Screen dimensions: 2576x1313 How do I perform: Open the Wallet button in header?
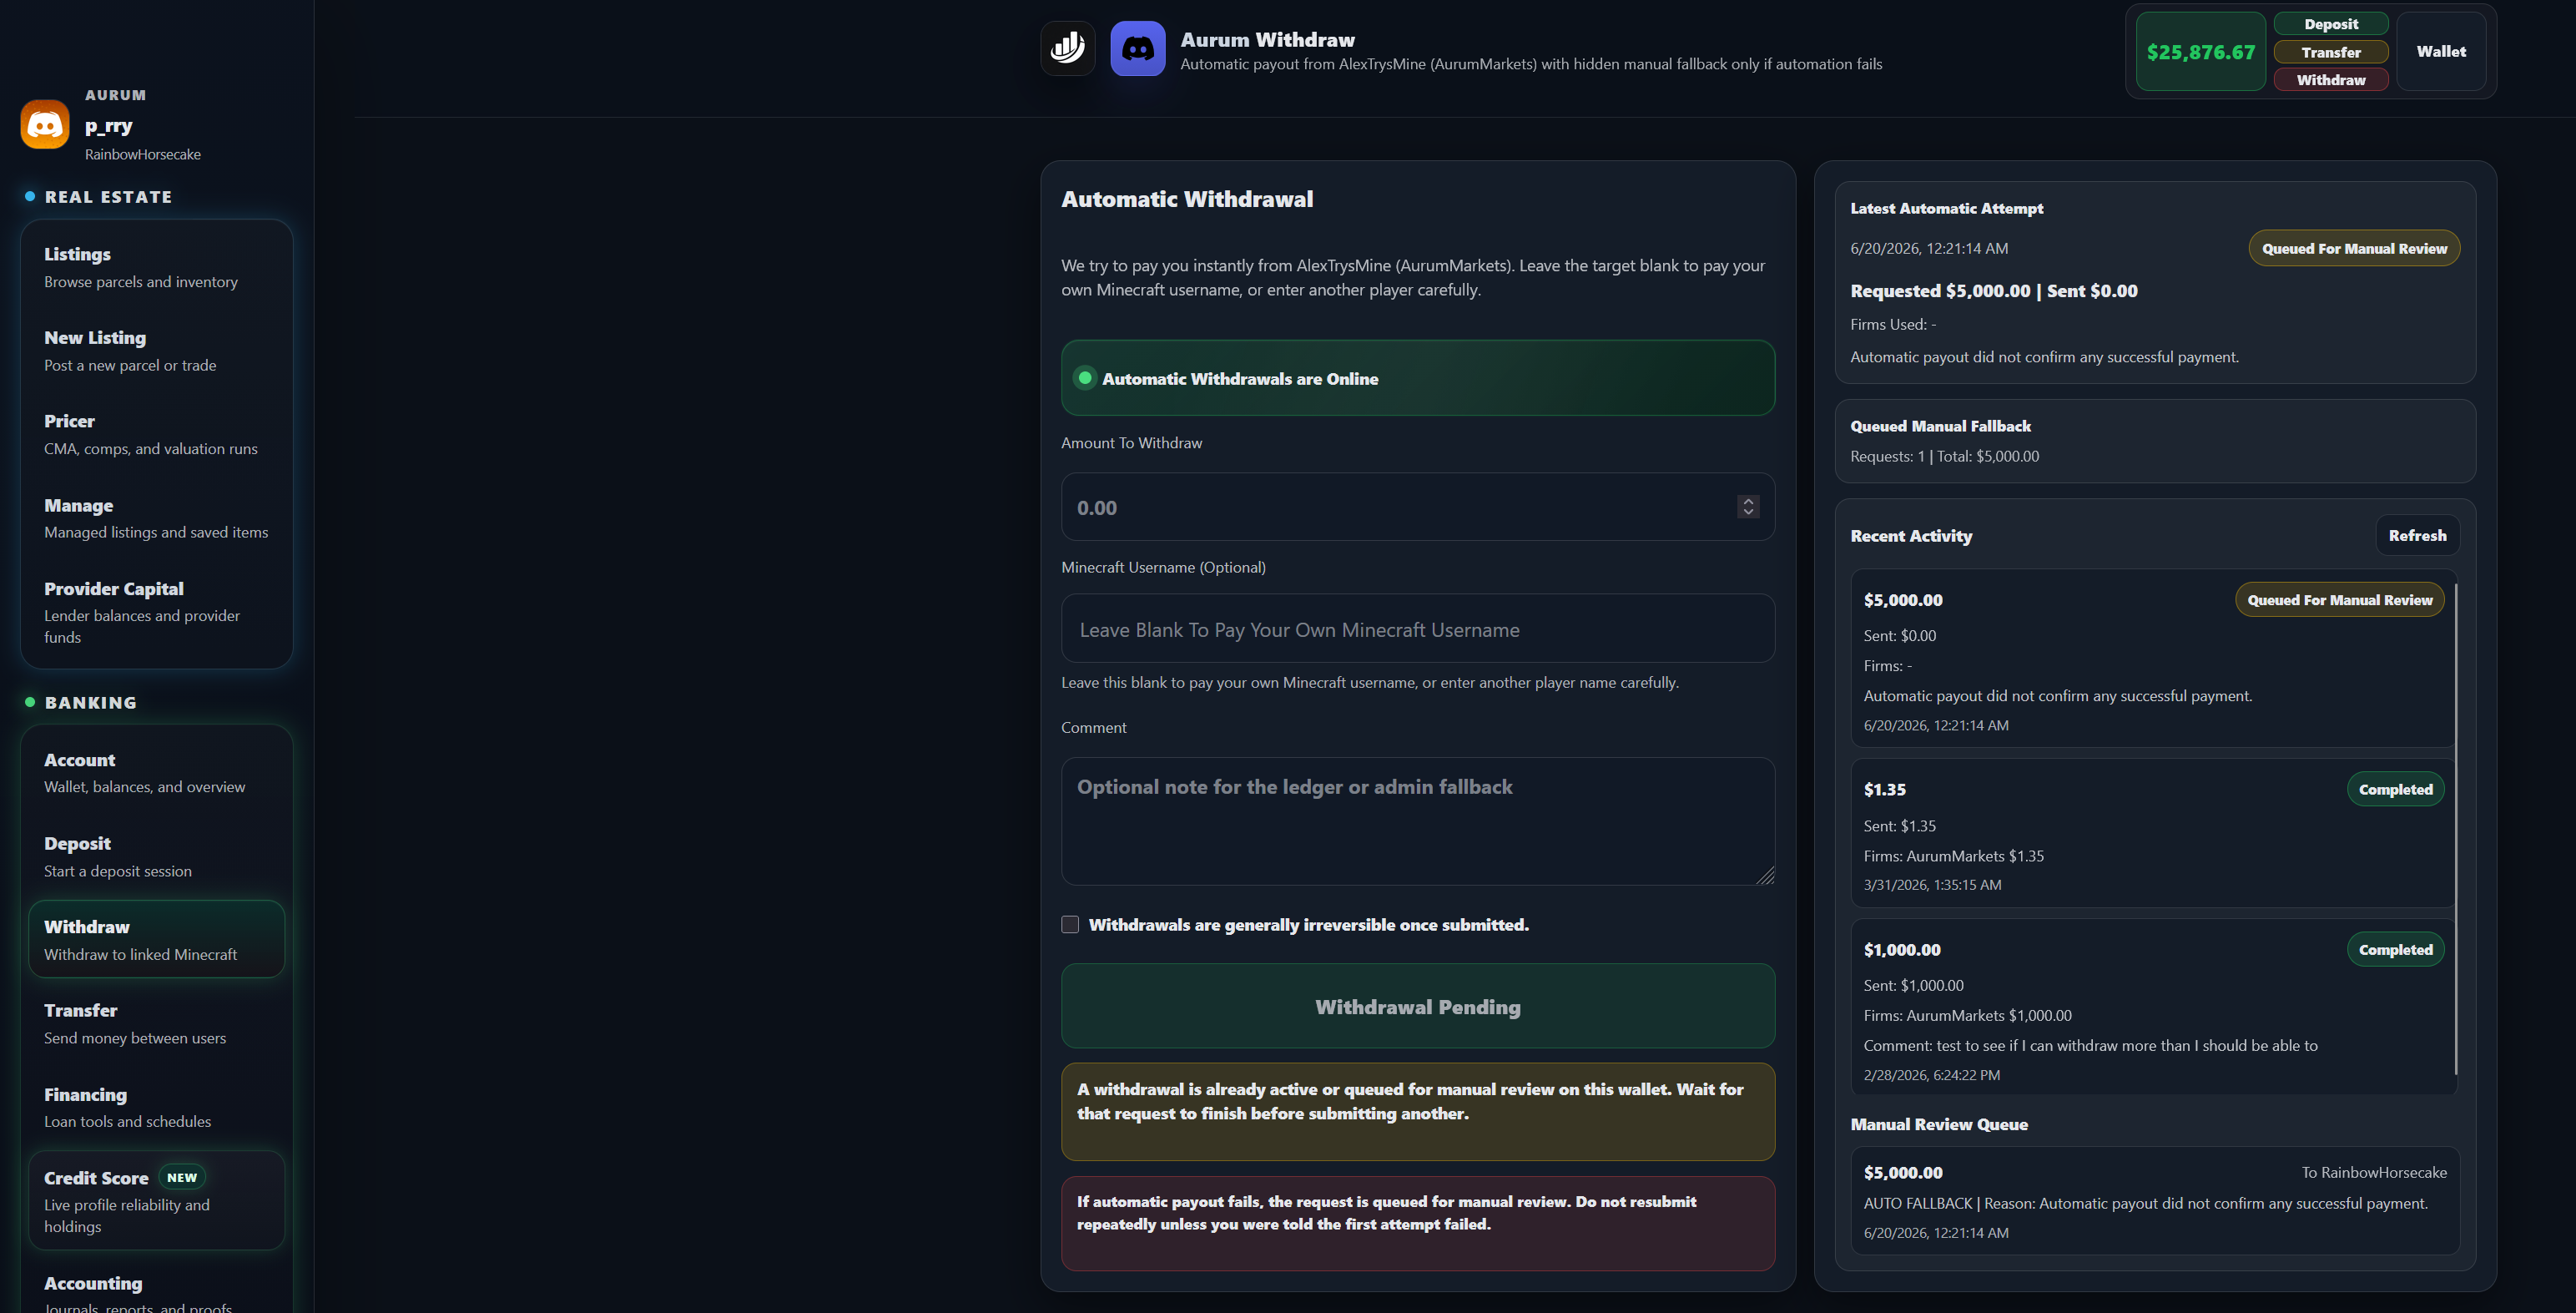pos(2441,51)
